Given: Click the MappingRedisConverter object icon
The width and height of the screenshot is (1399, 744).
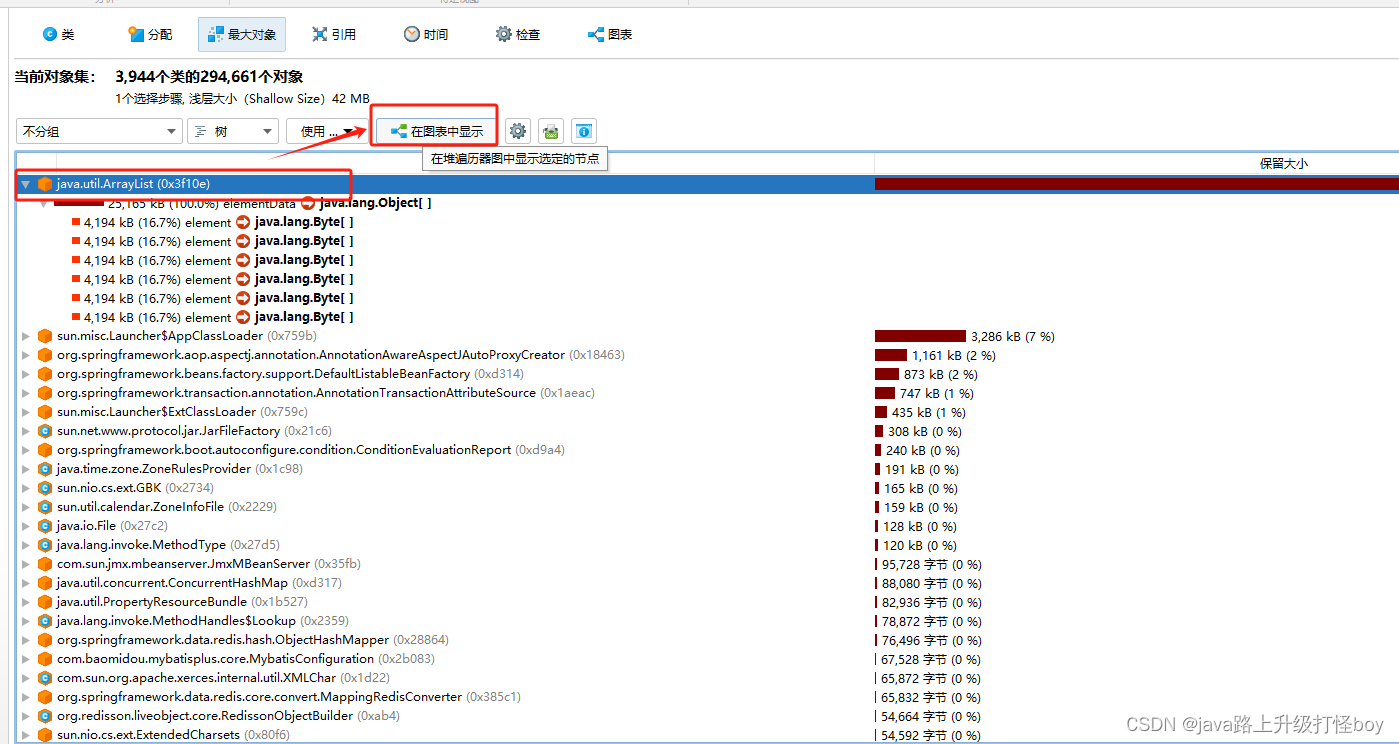Looking at the screenshot, I should [x=45, y=697].
